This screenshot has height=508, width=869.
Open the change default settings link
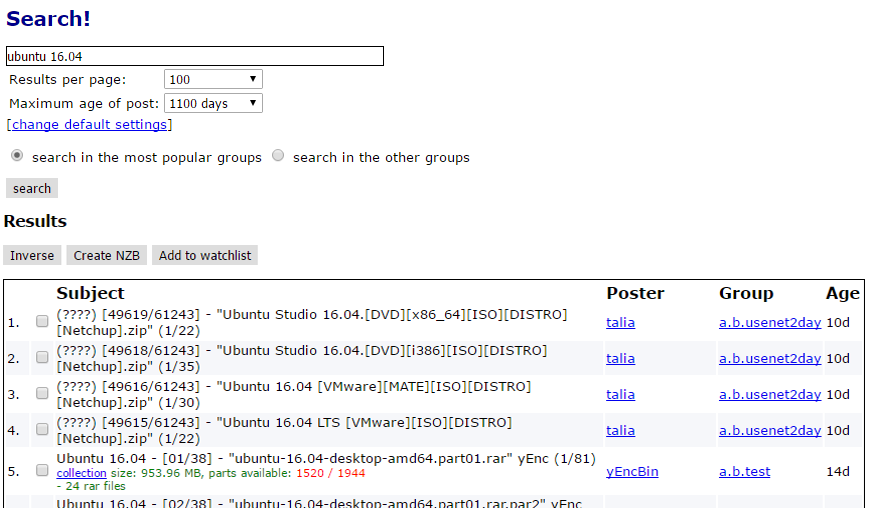89,124
